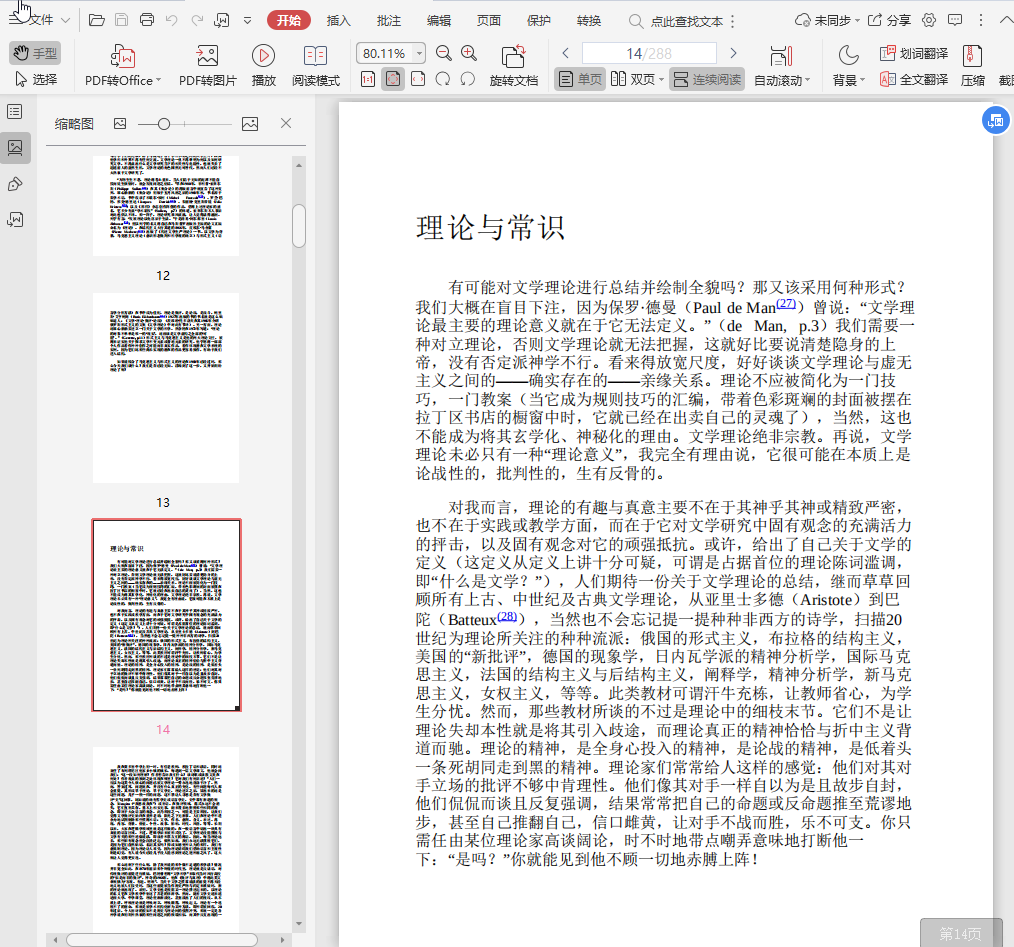Open the 批注 annotation tab
1014x947 pixels.
[x=389, y=20]
